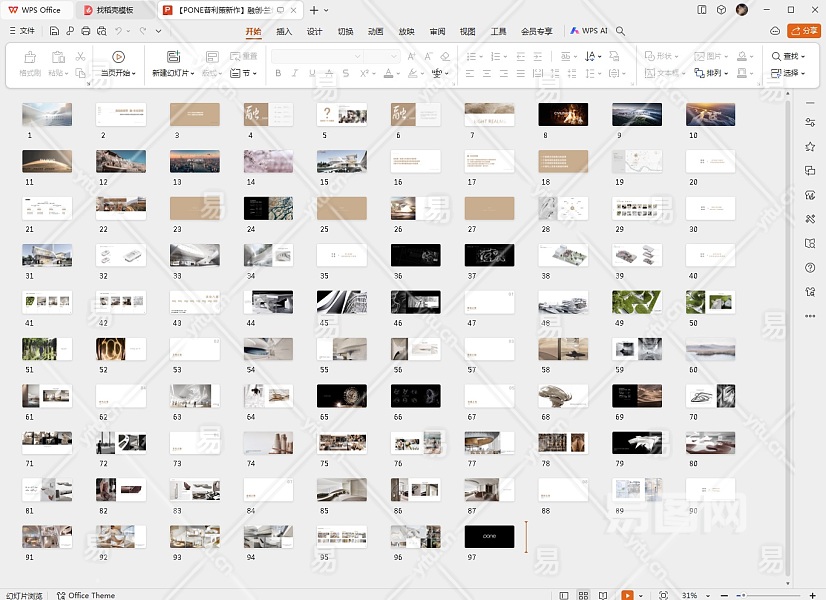
Task: Toggle slide sorter view in status bar
Action: [x=584, y=595]
